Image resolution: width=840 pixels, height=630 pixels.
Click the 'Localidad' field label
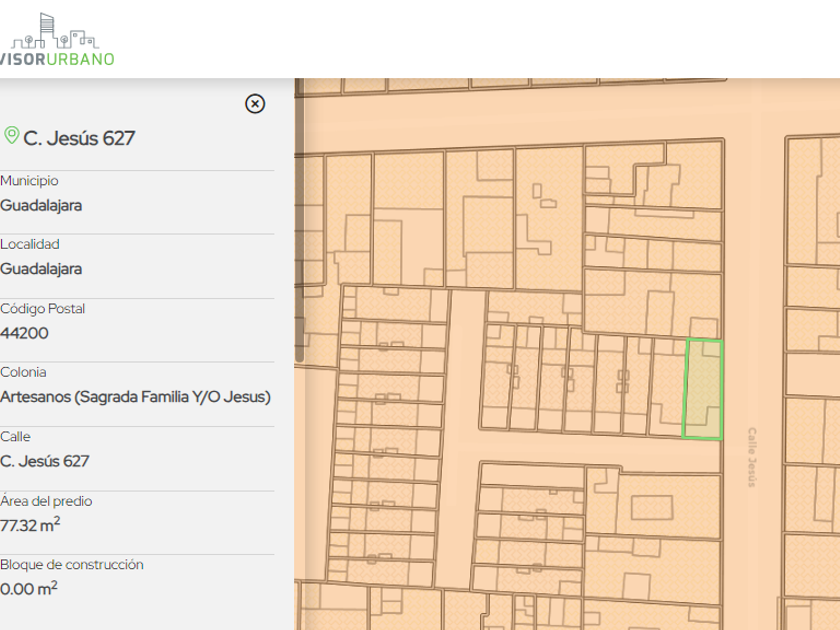tap(29, 244)
